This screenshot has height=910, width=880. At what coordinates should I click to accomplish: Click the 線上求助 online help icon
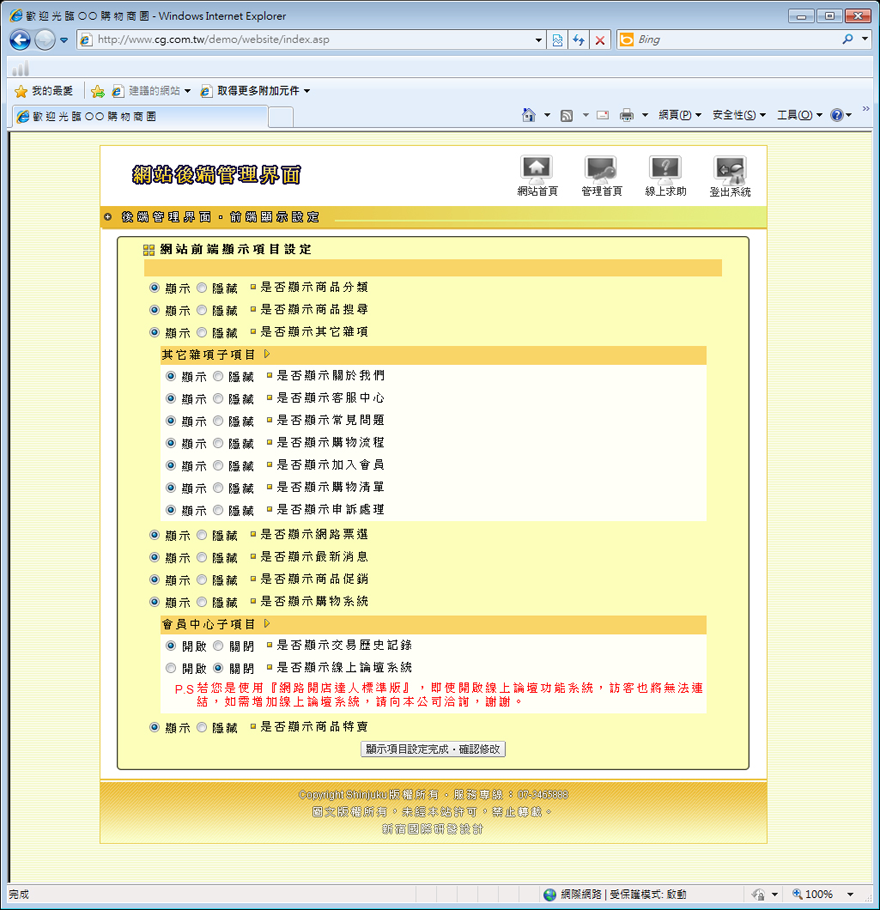tap(665, 170)
